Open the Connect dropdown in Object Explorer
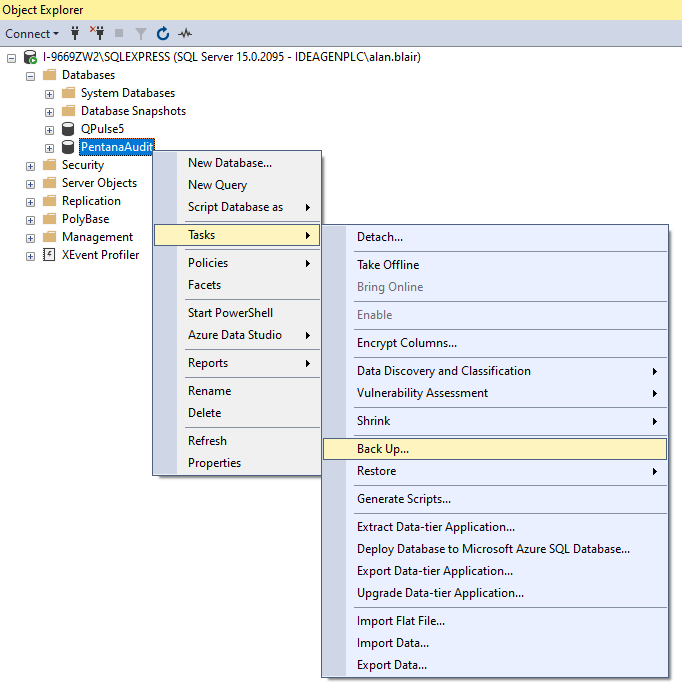 pos(32,34)
